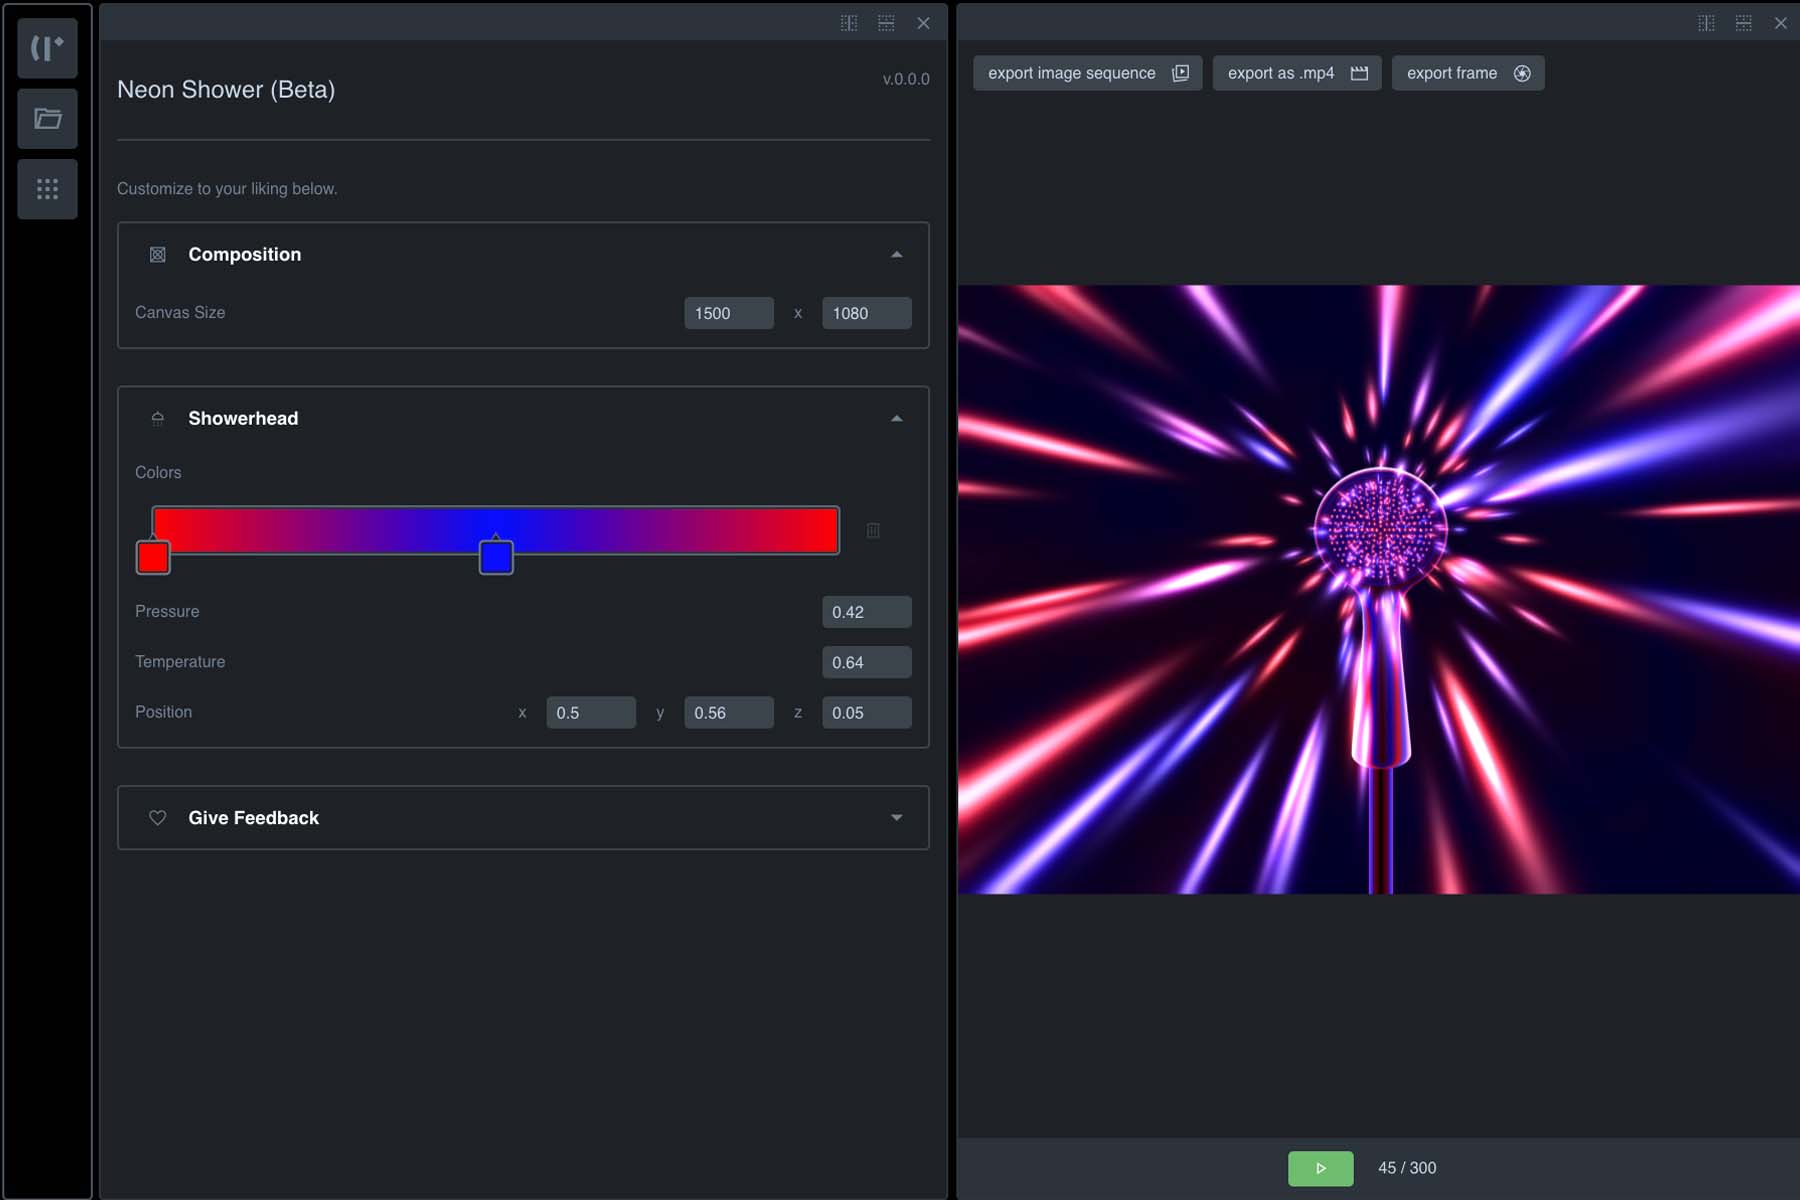Image resolution: width=1800 pixels, height=1200 pixels.
Task: Click the trash icon beside the color gradient
Action: (874, 531)
